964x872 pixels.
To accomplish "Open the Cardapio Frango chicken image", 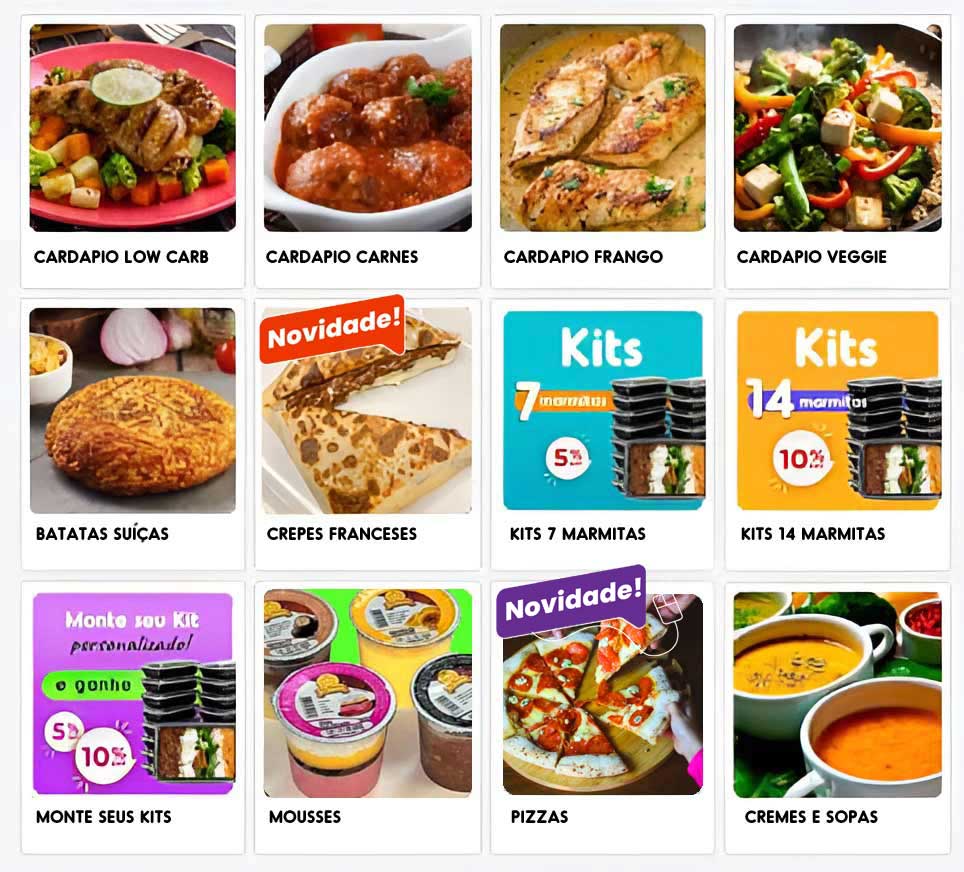I will tap(602, 128).
